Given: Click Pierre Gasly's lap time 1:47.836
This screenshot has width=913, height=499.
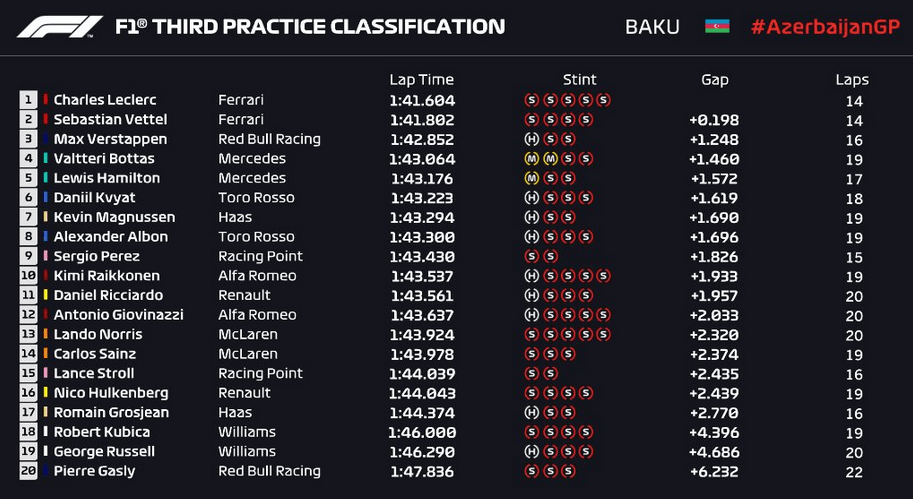Looking at the screenshot, I should tap(422, 471).
